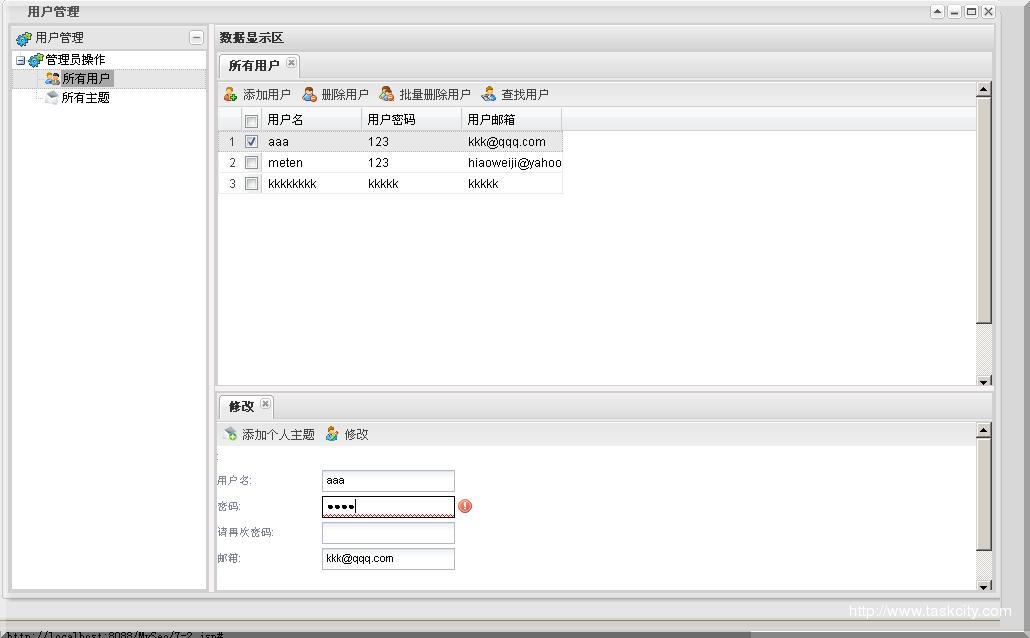The image size is (1030, 638).
Task: Collapse the 管理员操作 tree node
Action: point(20,60)
